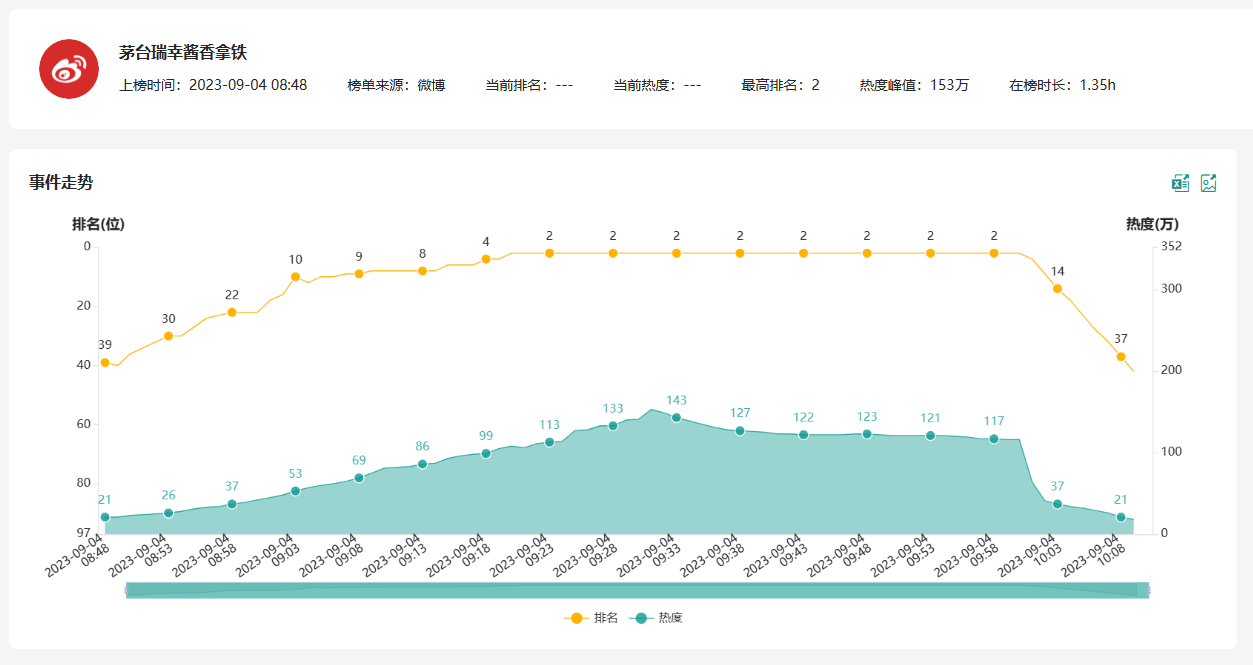Click the 热度 data point labeled 117
The width and height of the screenshot is (1253, 665).
point(994,439)
